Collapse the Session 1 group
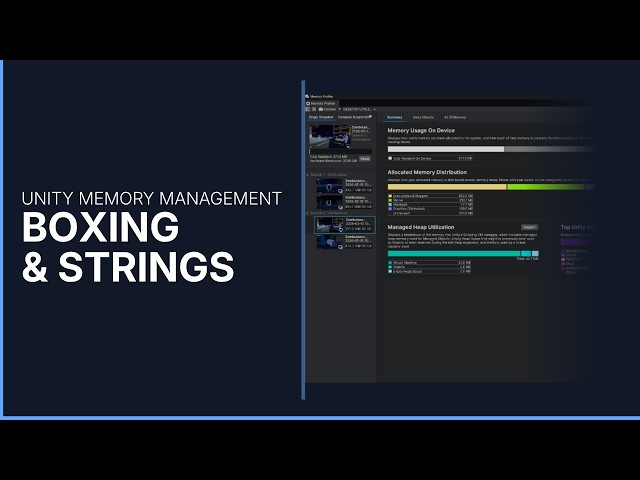The width and height of the screenshot is (640, 480). click(307, 175)
